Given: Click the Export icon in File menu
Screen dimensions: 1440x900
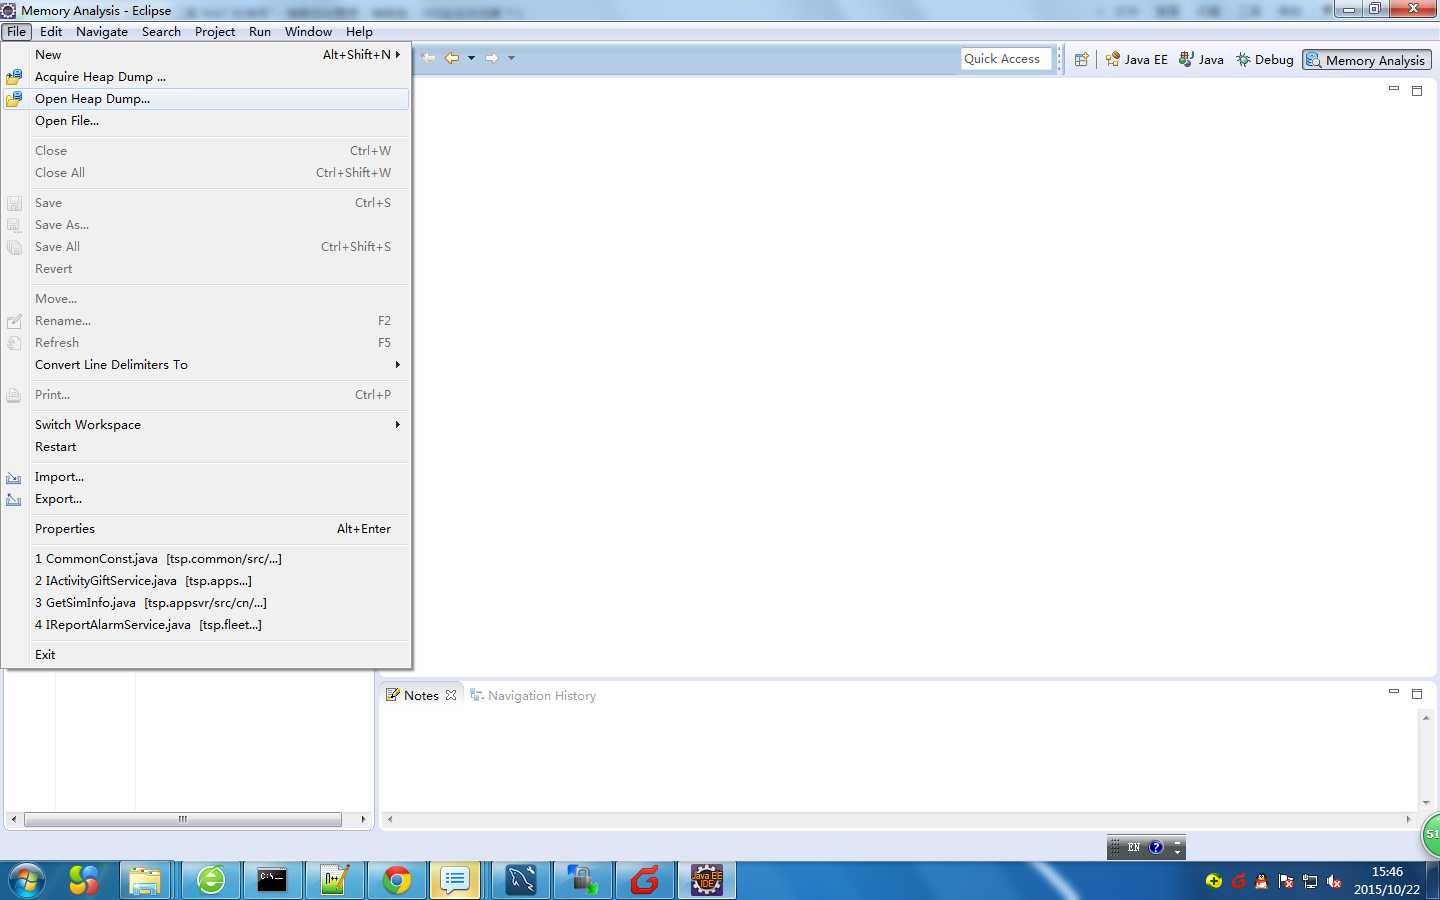Looking at the screenshot, I should click(14, 500).
